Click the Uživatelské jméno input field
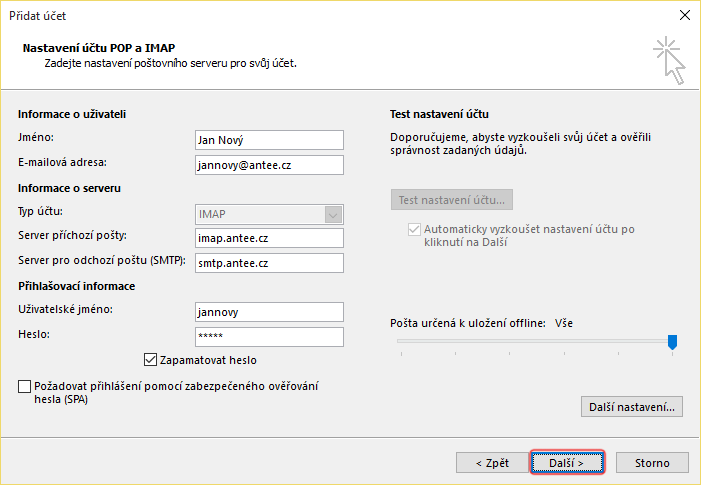The height and width of the screenshot is (485, 701). click(x=269, y=312)
